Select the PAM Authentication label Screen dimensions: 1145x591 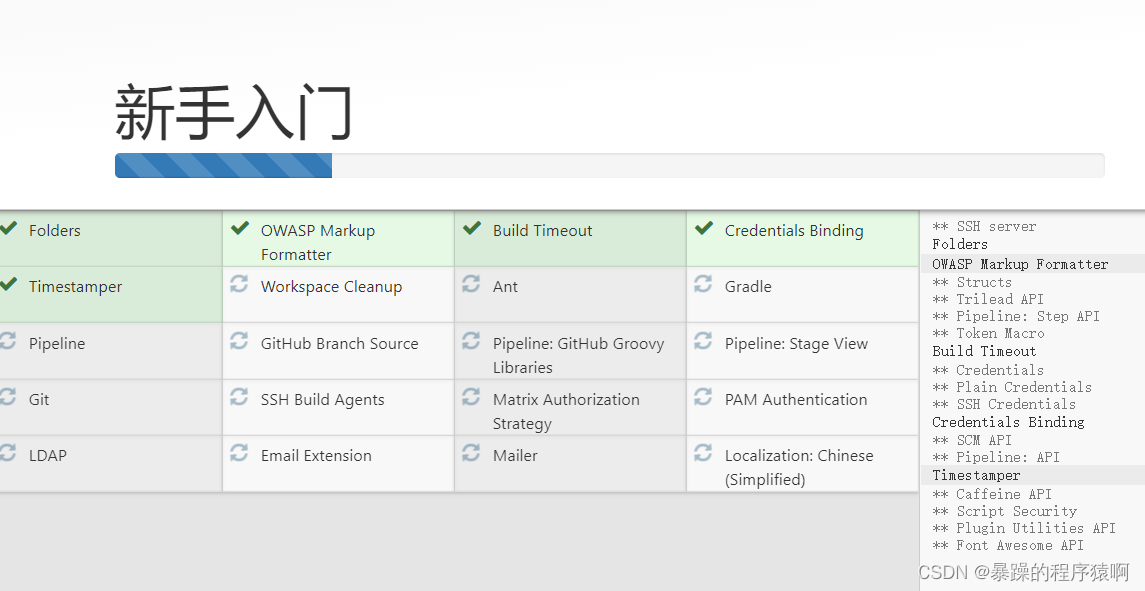point(796,400)
